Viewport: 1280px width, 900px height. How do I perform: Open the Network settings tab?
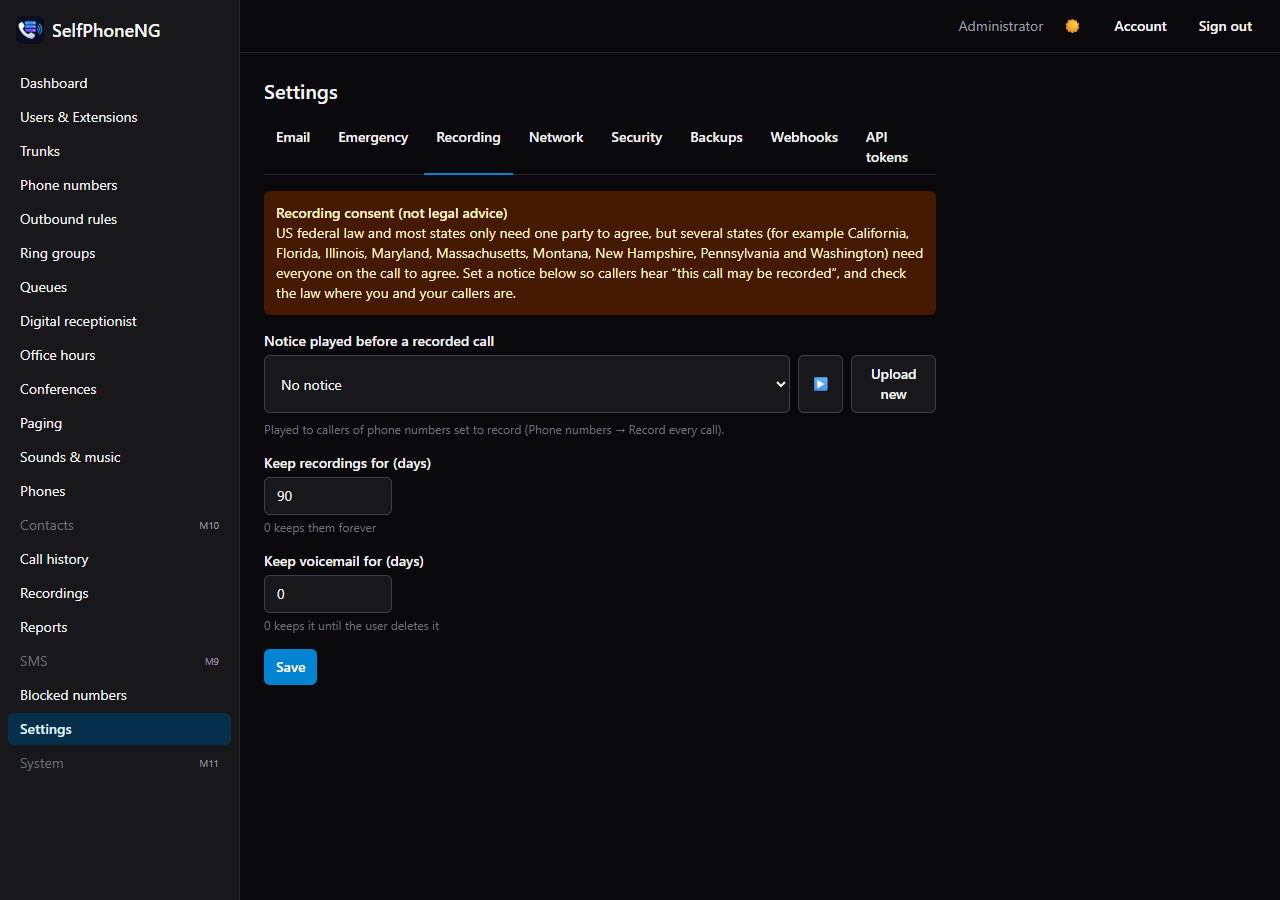[556, 137]
